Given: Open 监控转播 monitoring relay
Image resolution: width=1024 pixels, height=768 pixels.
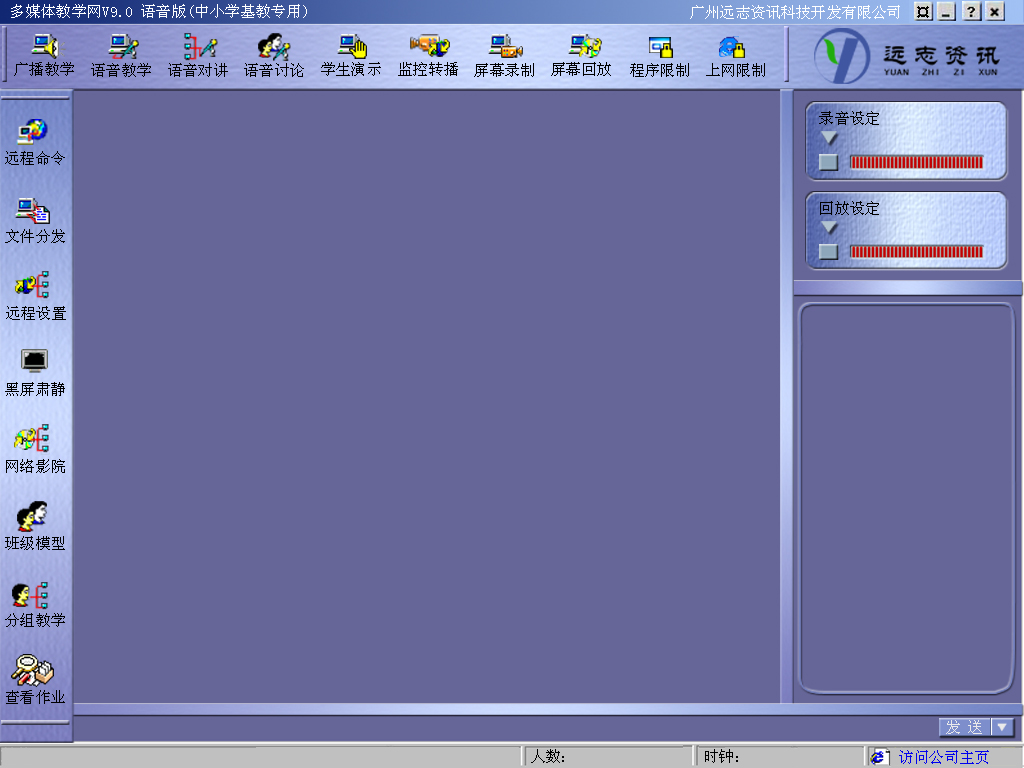Looking at the screenshot, I should pyautogui.click(x=428, y=56).
